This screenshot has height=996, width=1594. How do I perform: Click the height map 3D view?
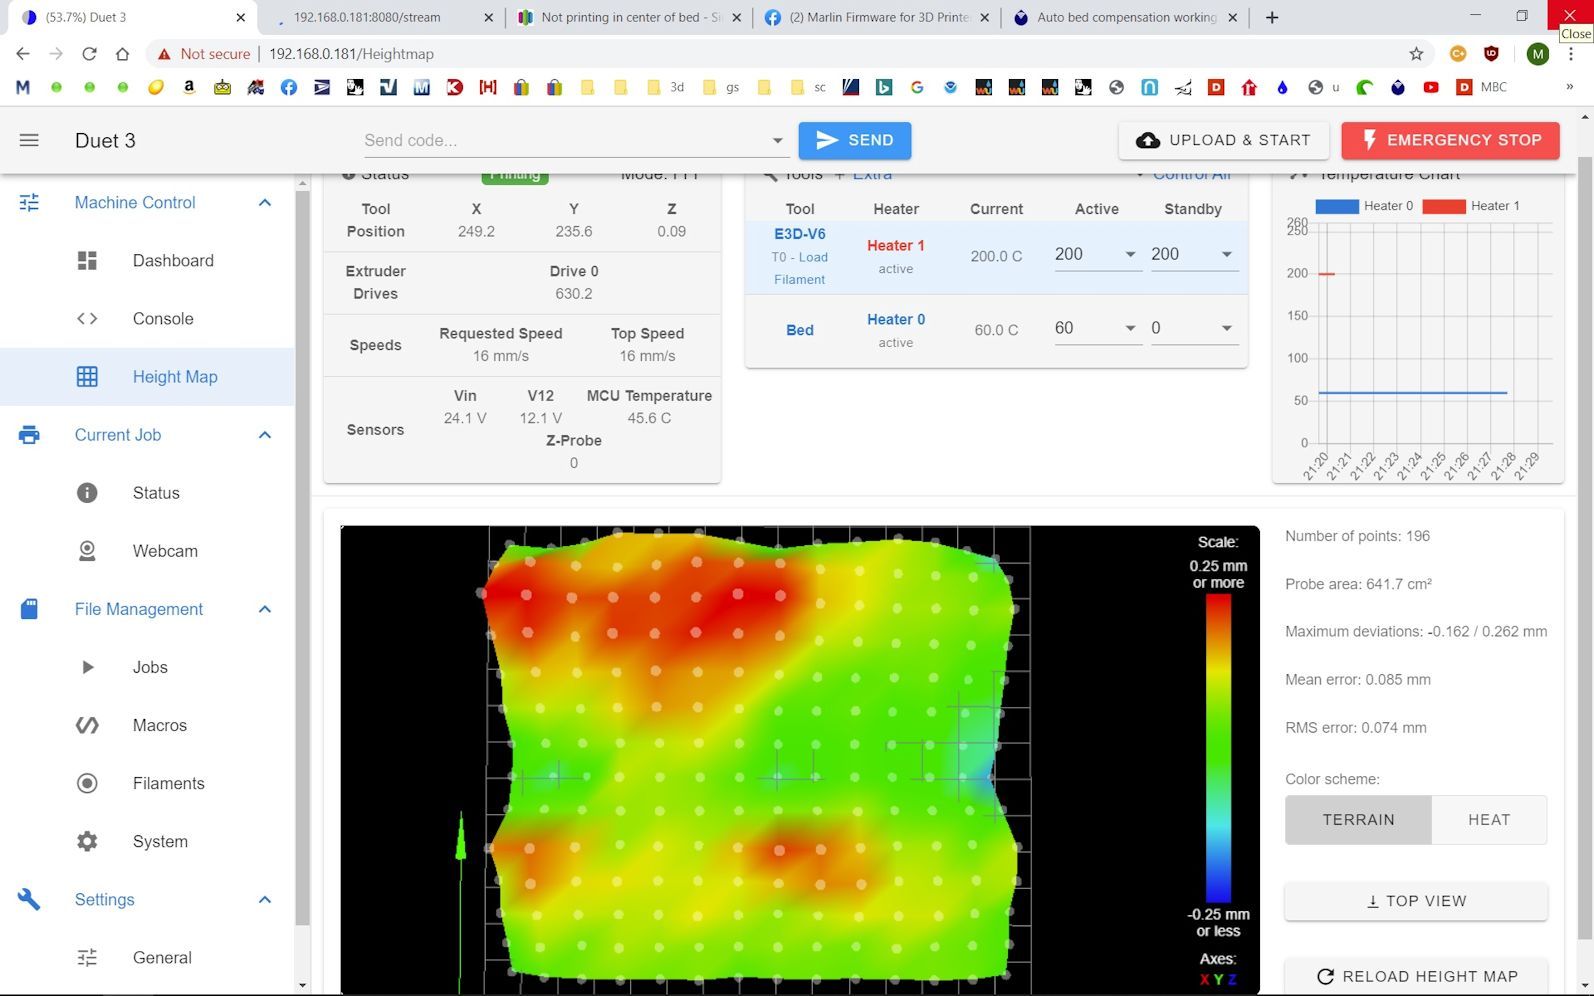(x=800, y=760)
